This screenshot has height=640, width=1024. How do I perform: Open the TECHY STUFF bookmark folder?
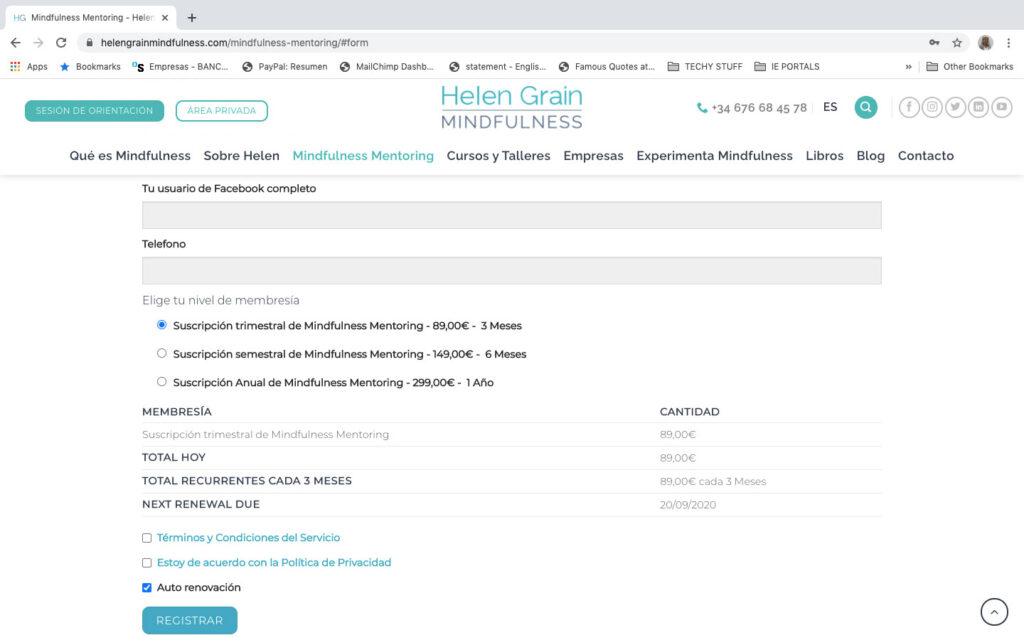(705, 67)
